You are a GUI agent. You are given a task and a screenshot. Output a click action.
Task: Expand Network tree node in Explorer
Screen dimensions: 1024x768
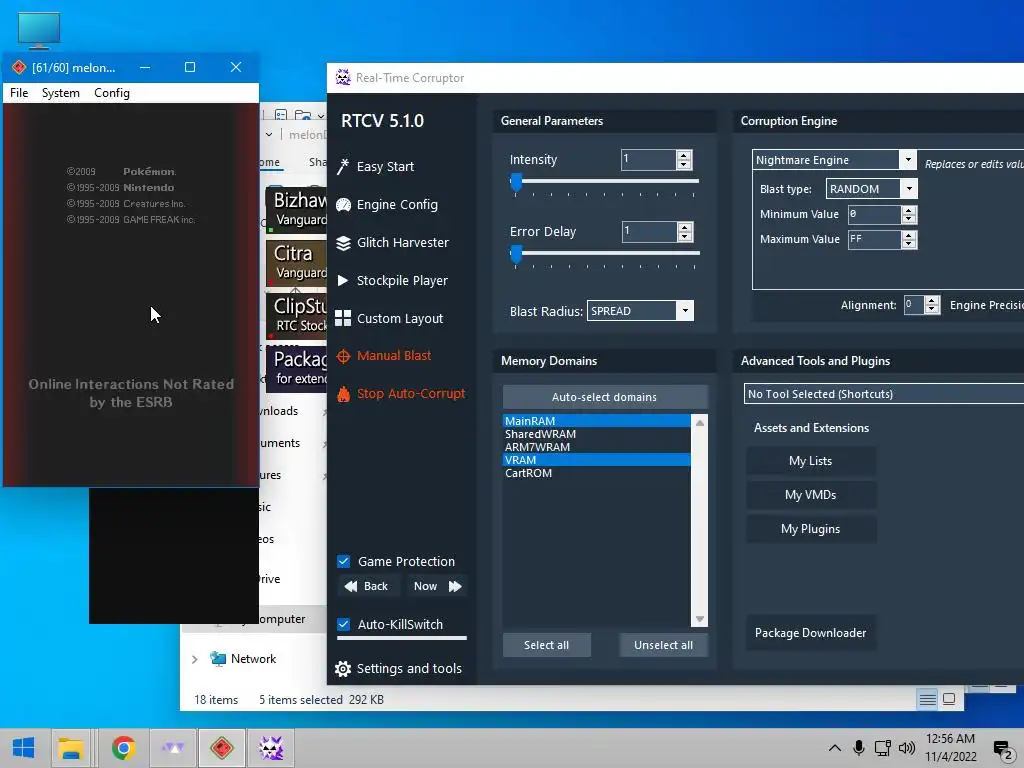click(195, 660)
